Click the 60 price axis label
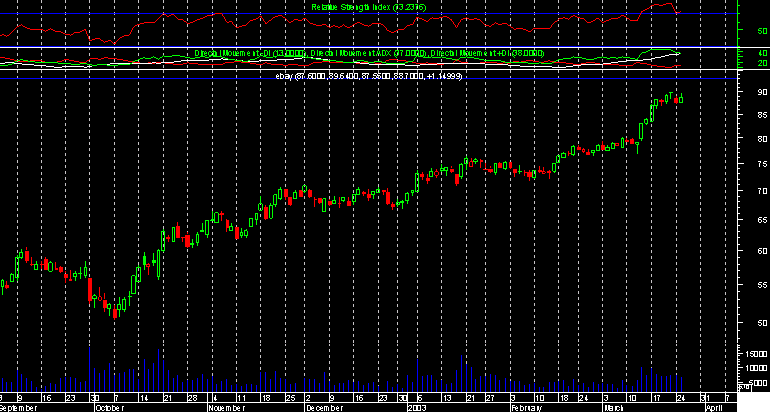770x412 pixels. click(x=762, y=251)
